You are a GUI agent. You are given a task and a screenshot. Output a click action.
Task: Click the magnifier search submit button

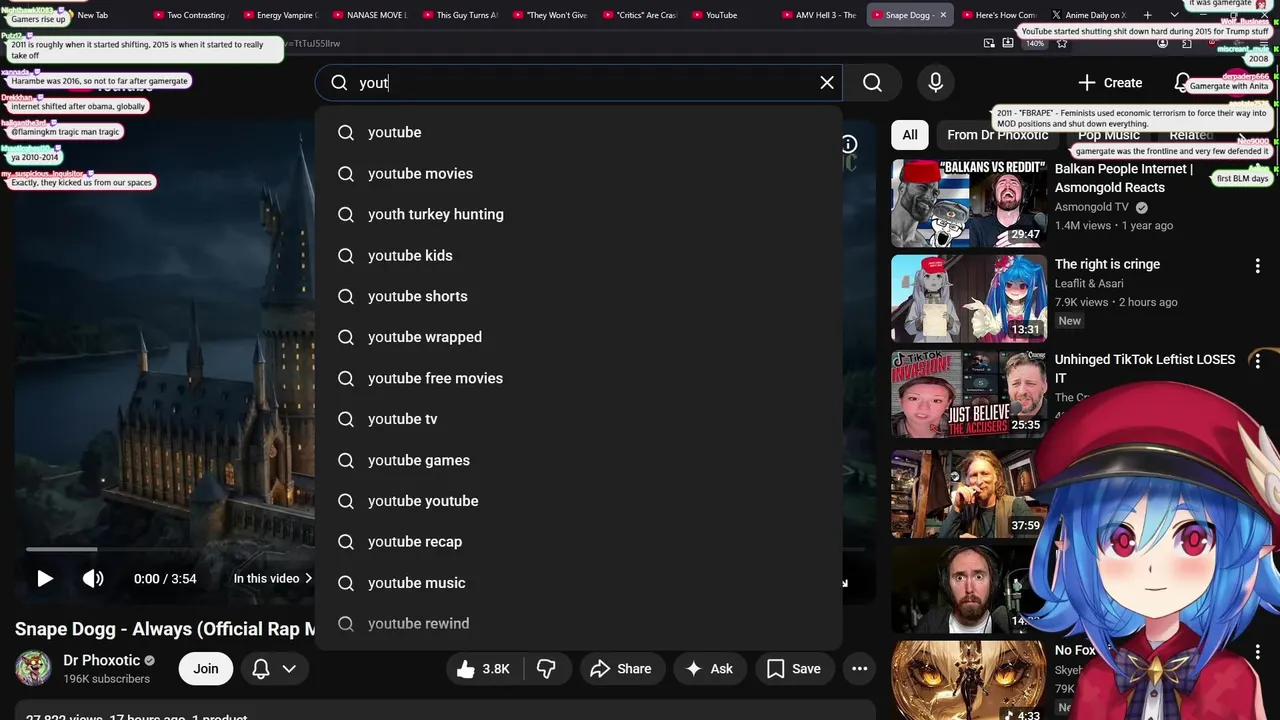tap(872, 83)
